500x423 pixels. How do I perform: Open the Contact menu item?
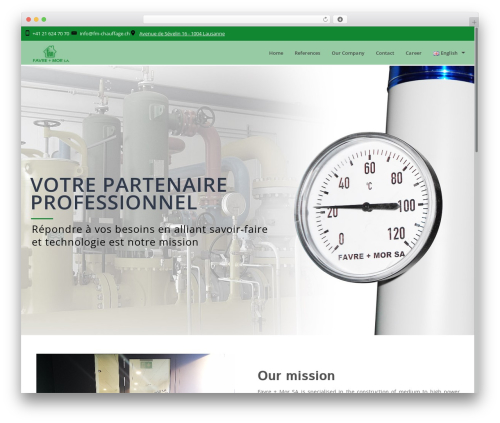click(385, 53)
